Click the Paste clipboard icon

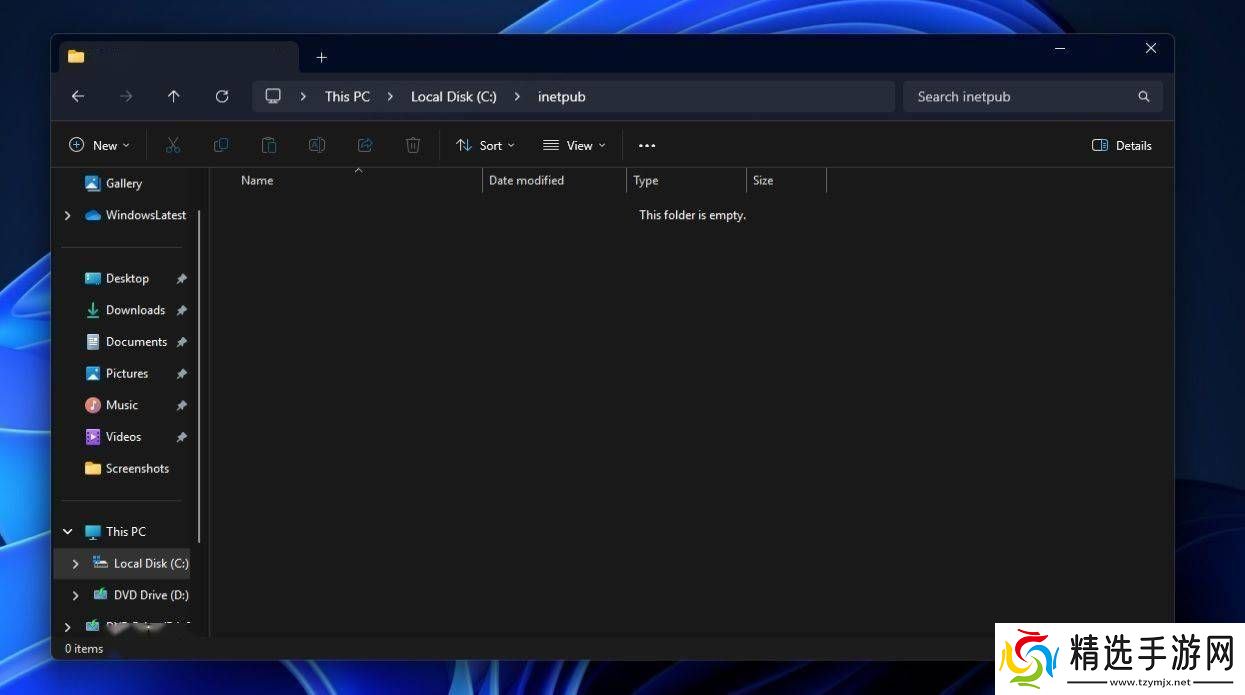(269, 146)
